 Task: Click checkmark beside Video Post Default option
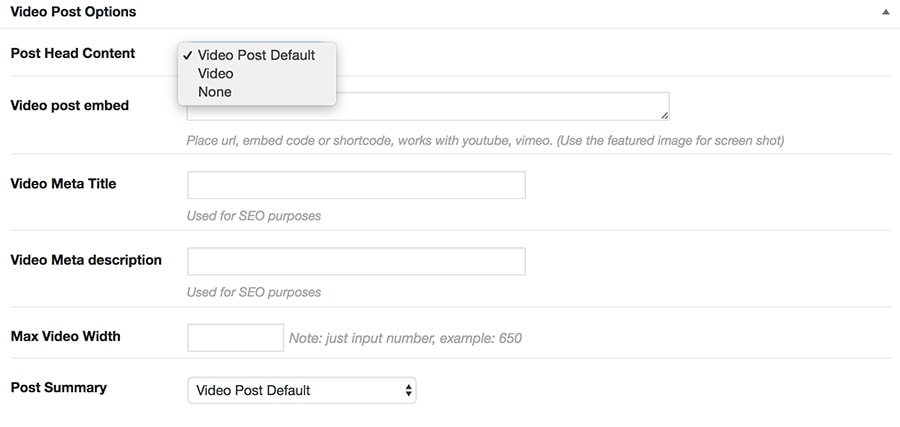(x=188, y=55)
